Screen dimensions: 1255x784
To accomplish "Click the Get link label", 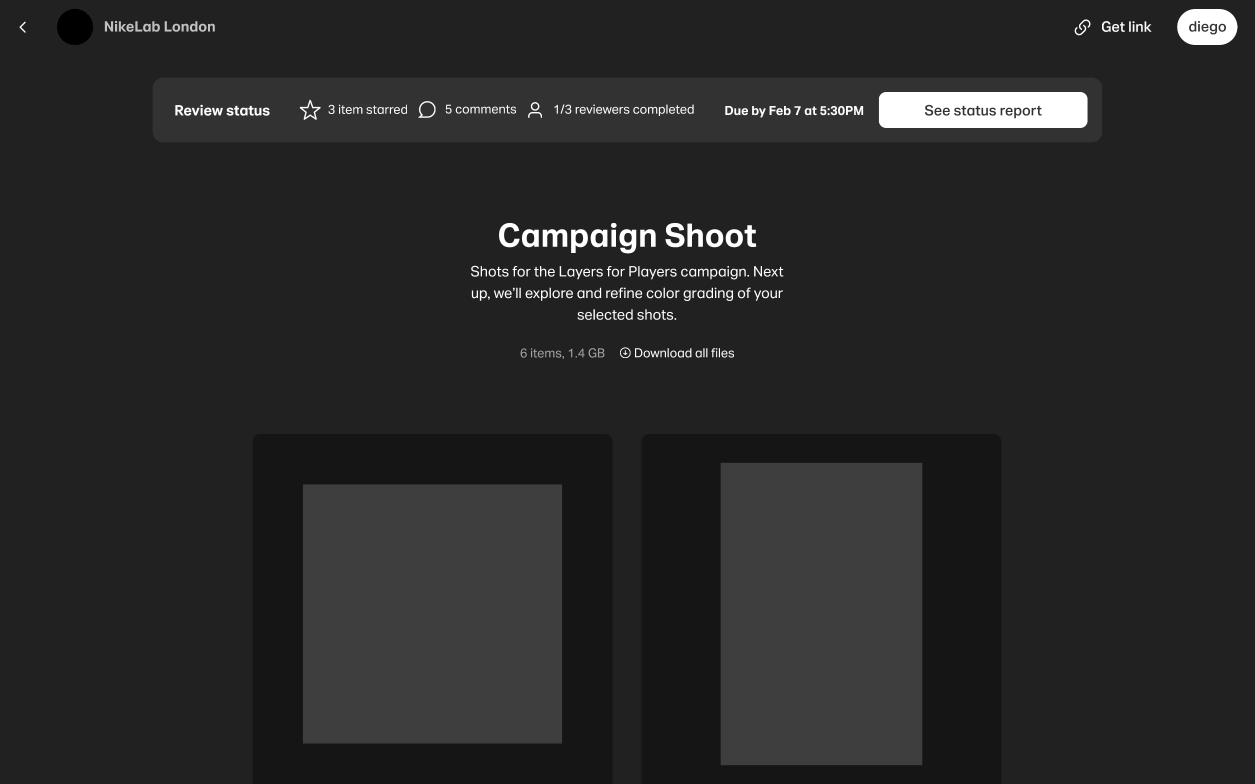I will (x=1126, y=27).
